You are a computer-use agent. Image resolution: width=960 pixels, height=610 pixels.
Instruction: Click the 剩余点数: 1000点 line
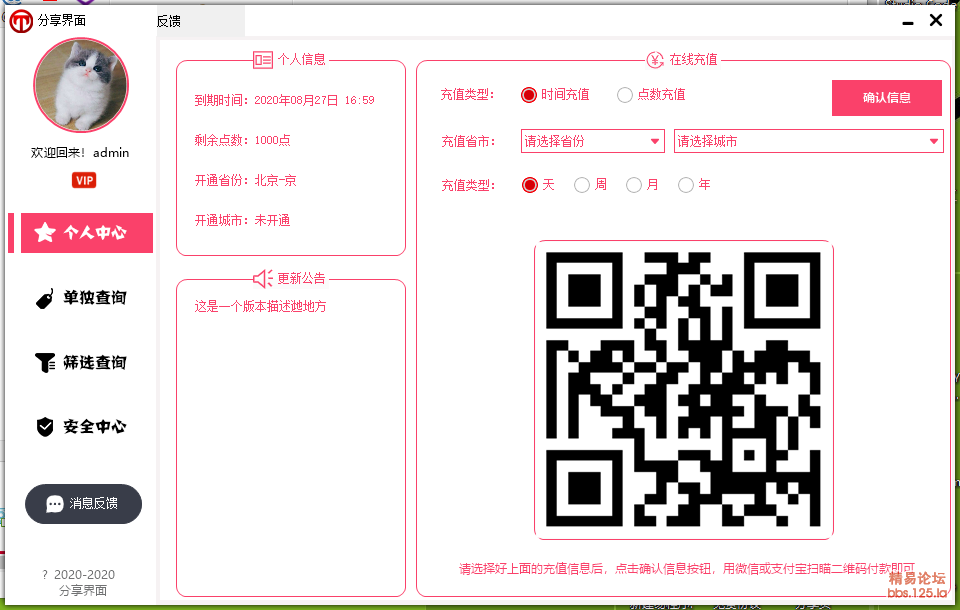(x=242, y=140)
